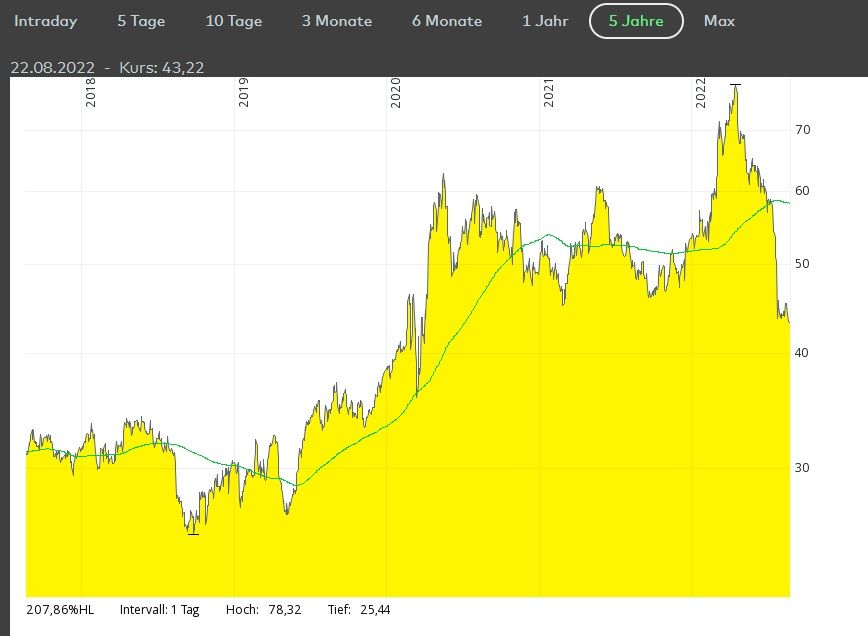This screenshot has width=868, height=636.
Task: Show the 6 Monate chart range
Action: [x=447, y=21]
